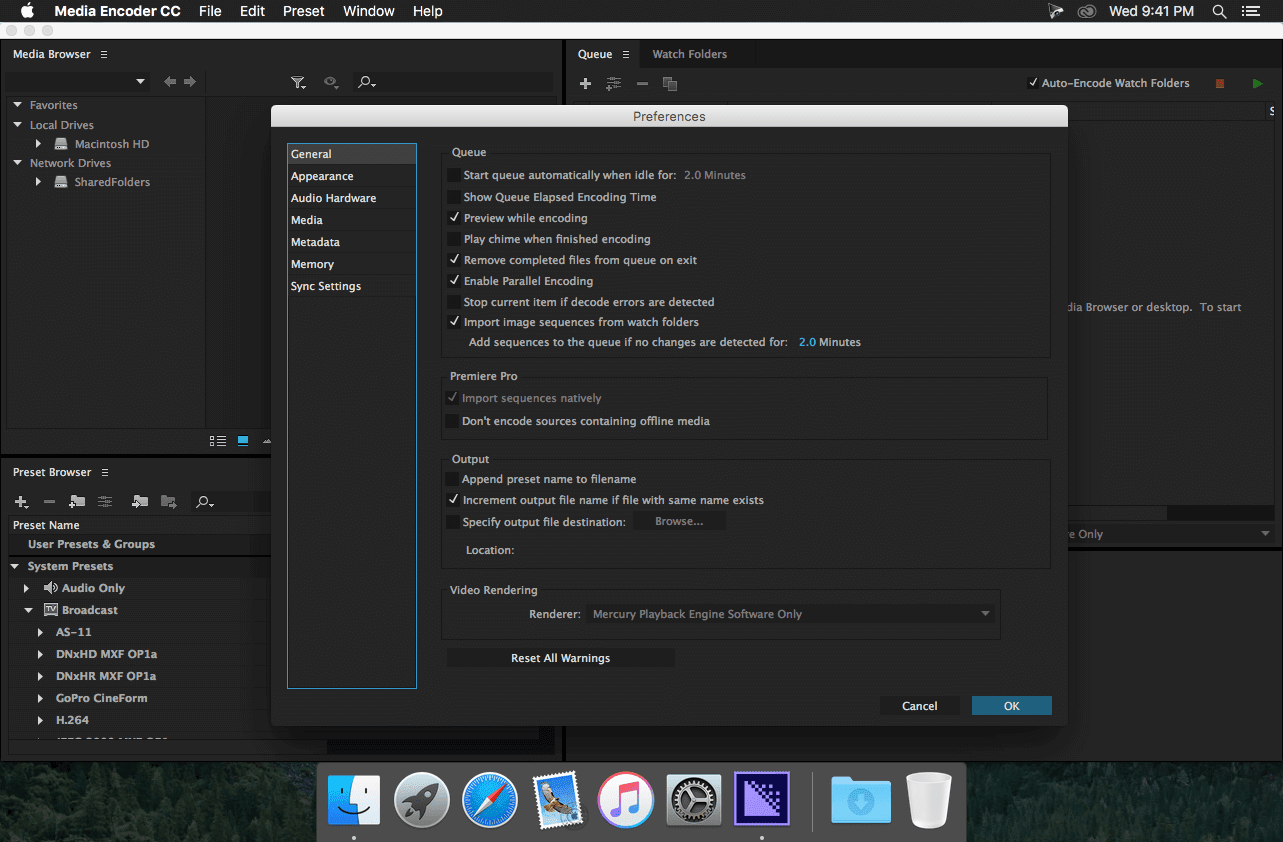Disable Preview while encoding

453,218
